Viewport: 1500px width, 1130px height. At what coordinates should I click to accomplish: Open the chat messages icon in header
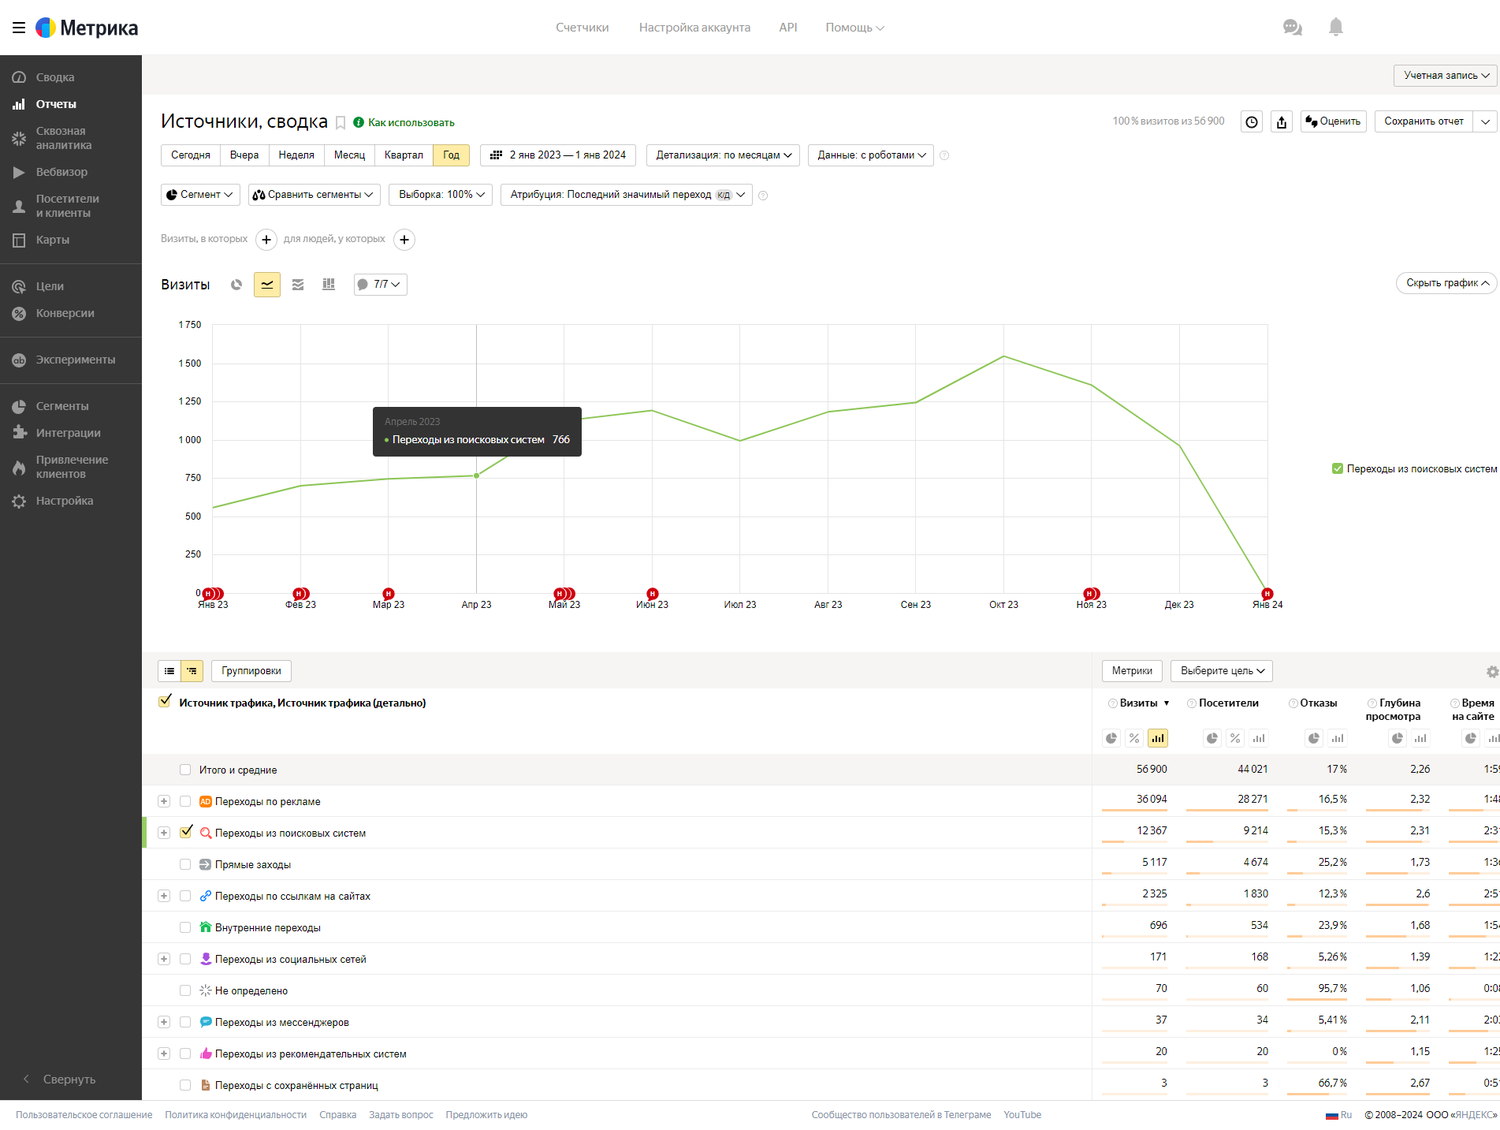(1292, 28)
